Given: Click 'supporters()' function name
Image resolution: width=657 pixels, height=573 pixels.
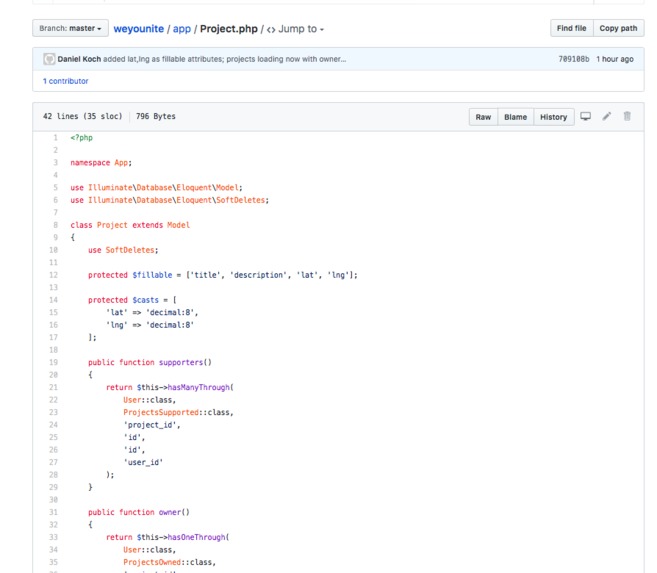Looking at the screenshot, I should coord(185,362).
